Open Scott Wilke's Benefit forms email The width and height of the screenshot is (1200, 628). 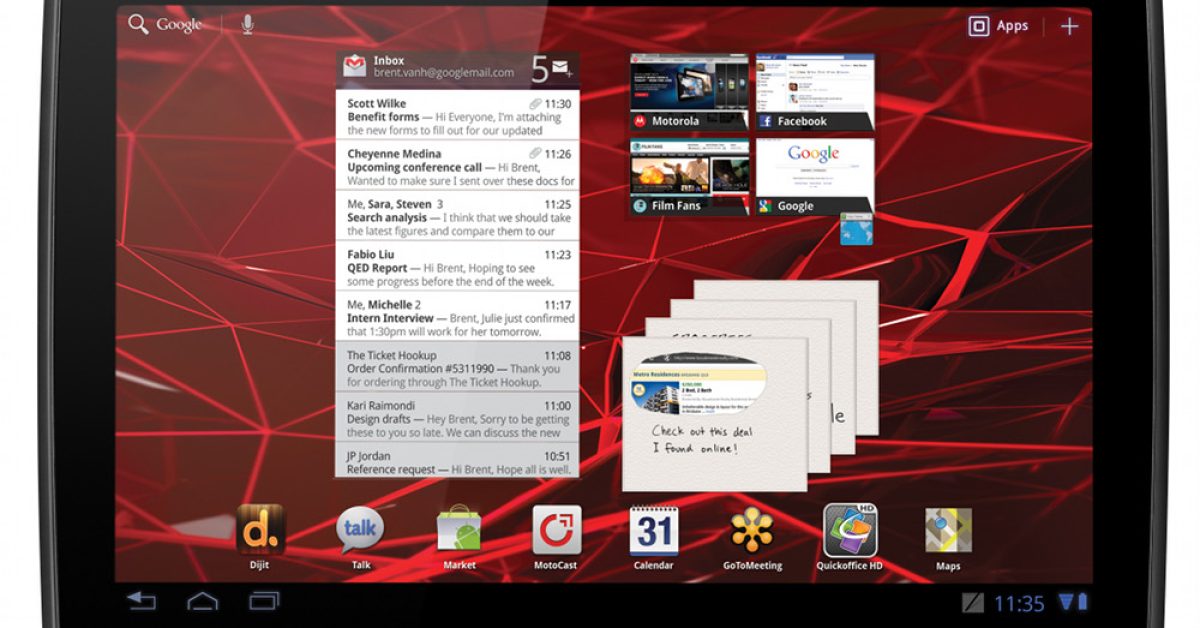[x=457, y=116]
